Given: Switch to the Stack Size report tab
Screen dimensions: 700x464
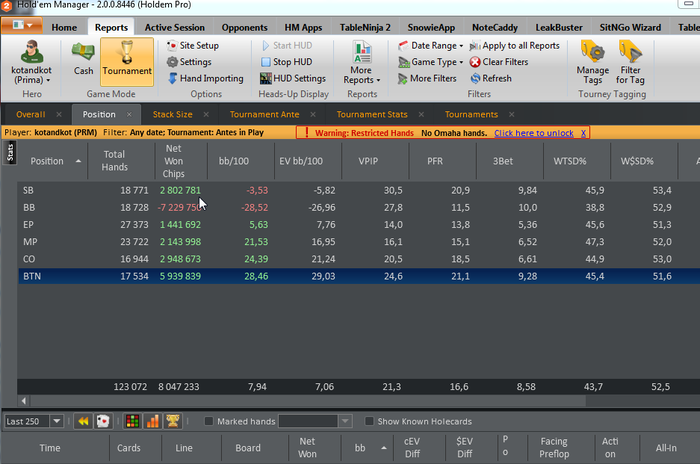Looking at the screenshot, I should (x=172, y=114).
